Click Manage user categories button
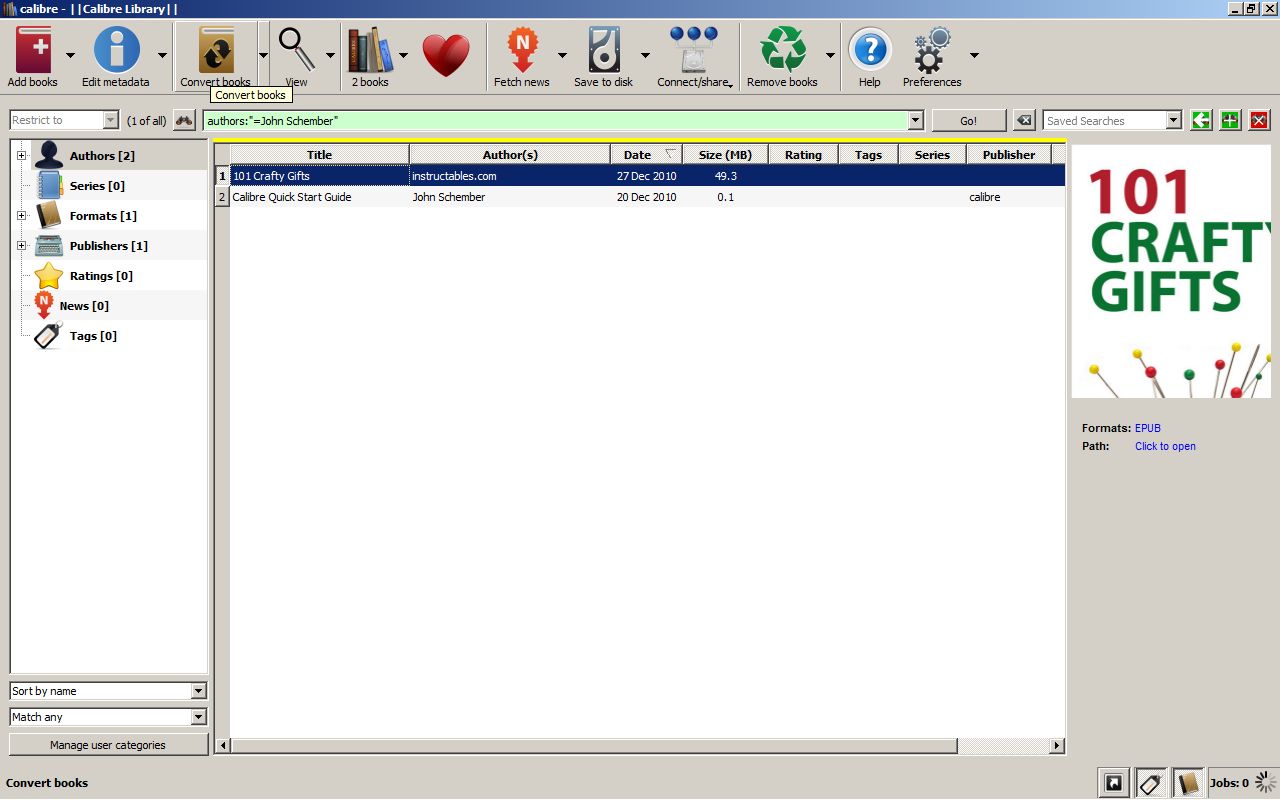Viewport: 1280px width, 800px height. click(108, 745)
